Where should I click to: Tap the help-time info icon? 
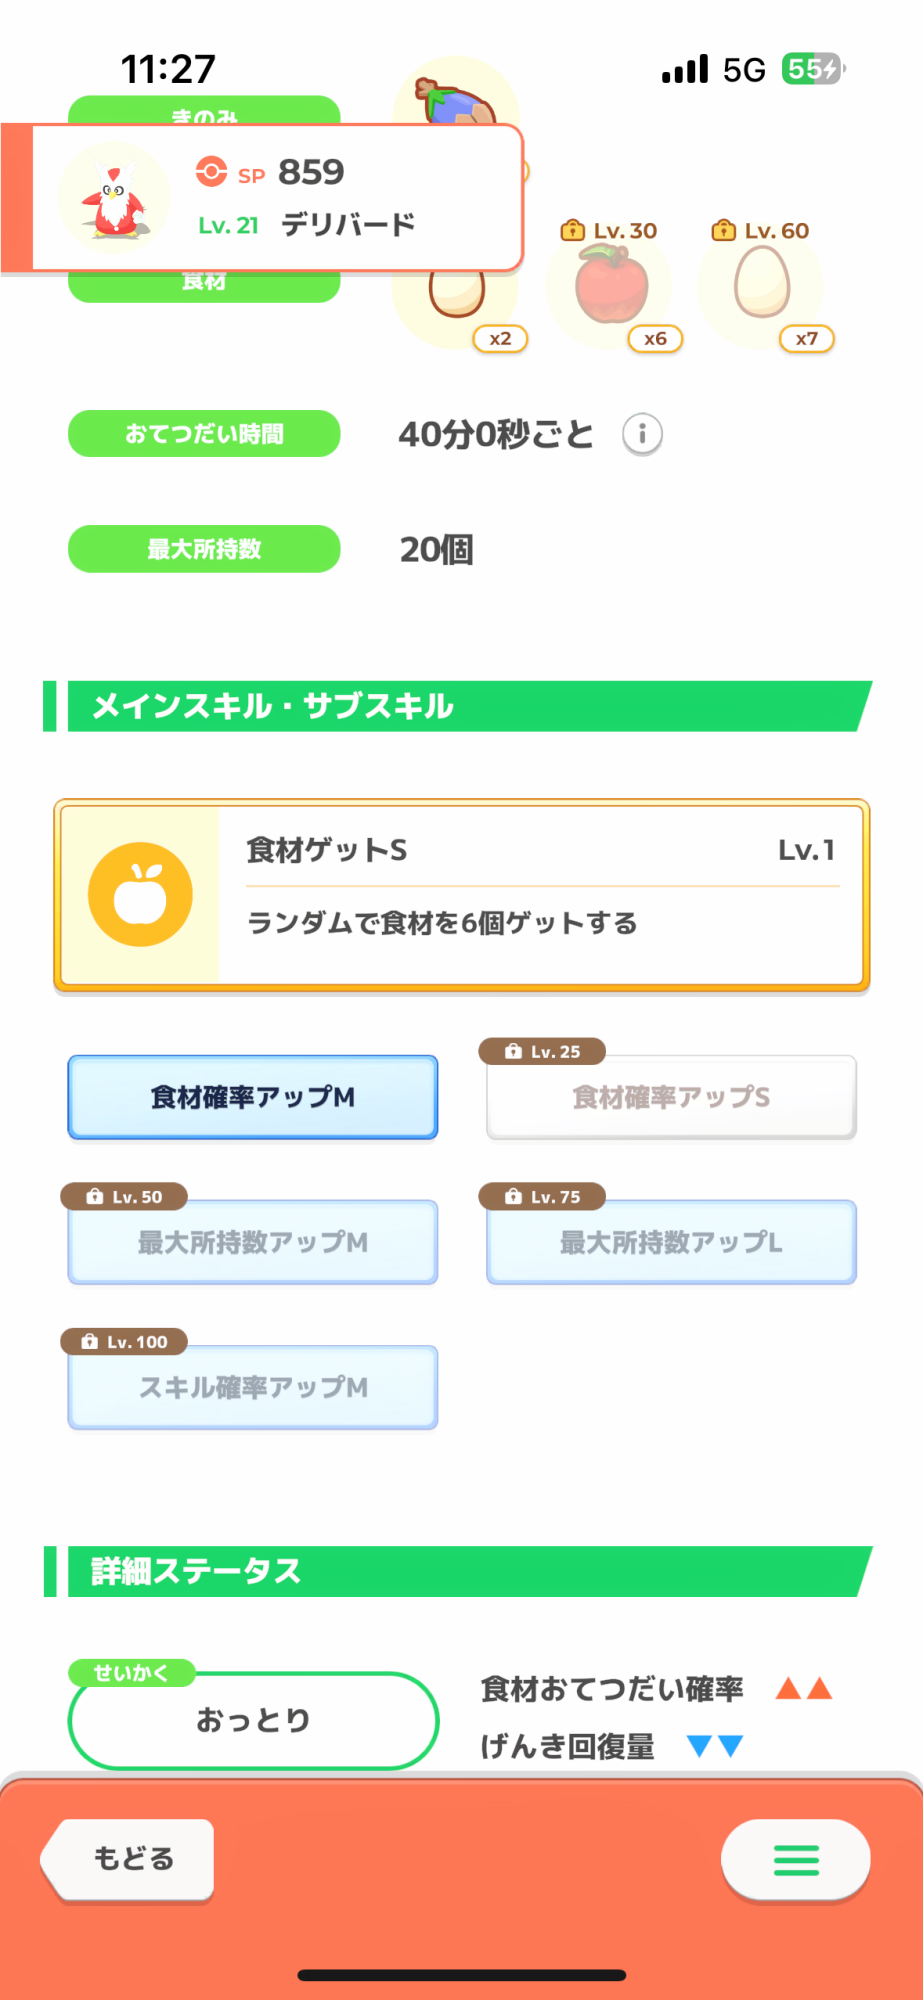tap(642, 435)
